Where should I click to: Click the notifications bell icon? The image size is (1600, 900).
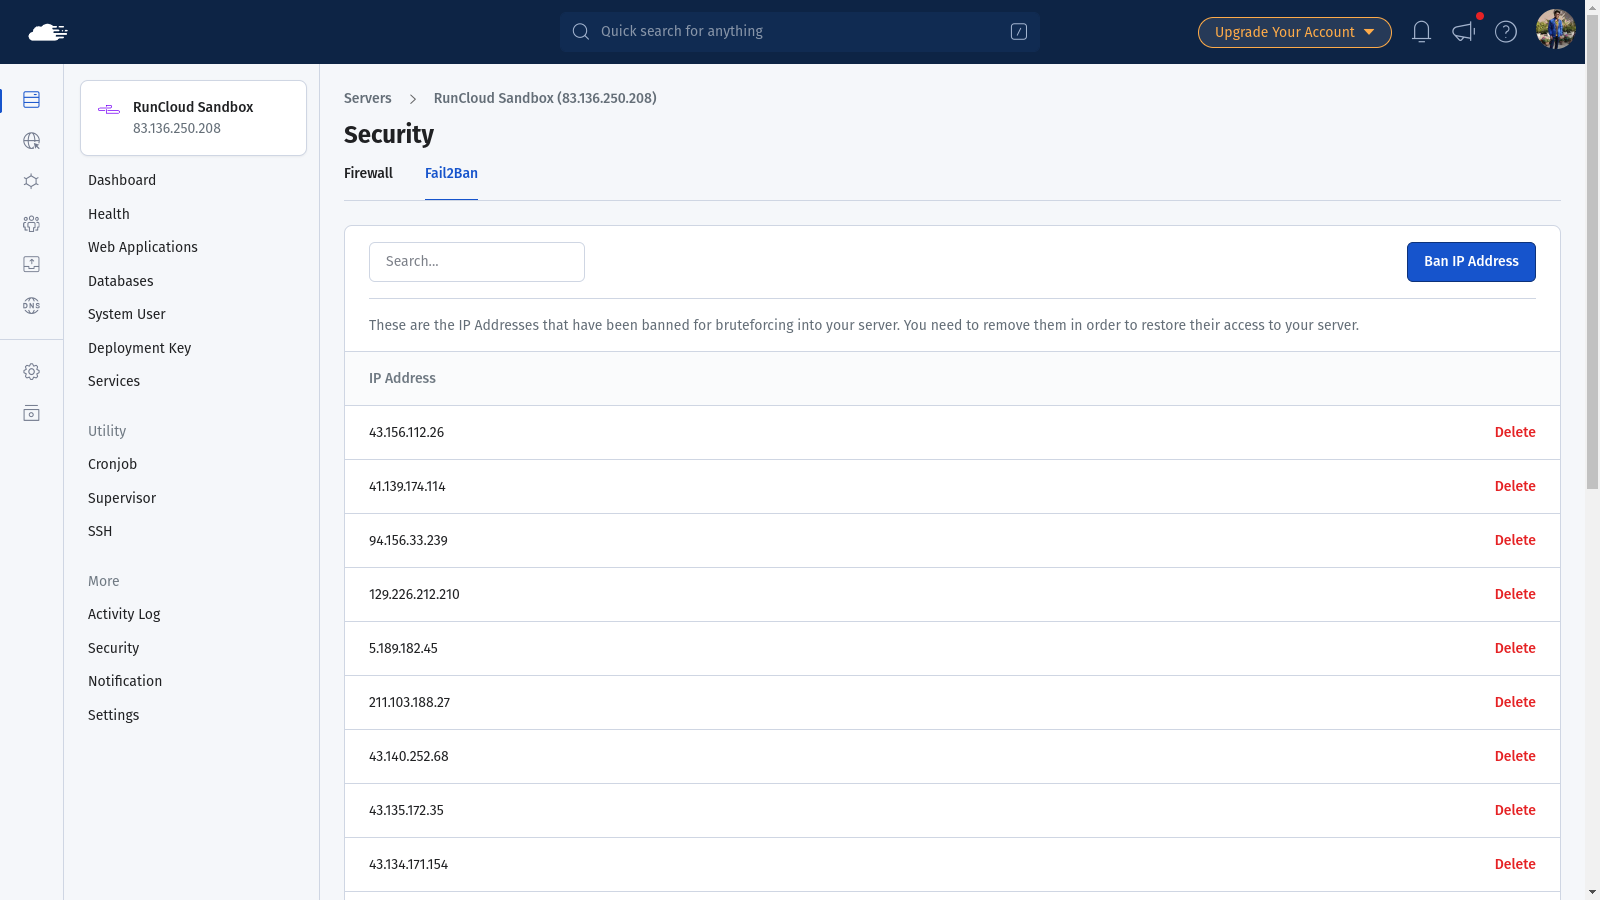click(1421, 32)
